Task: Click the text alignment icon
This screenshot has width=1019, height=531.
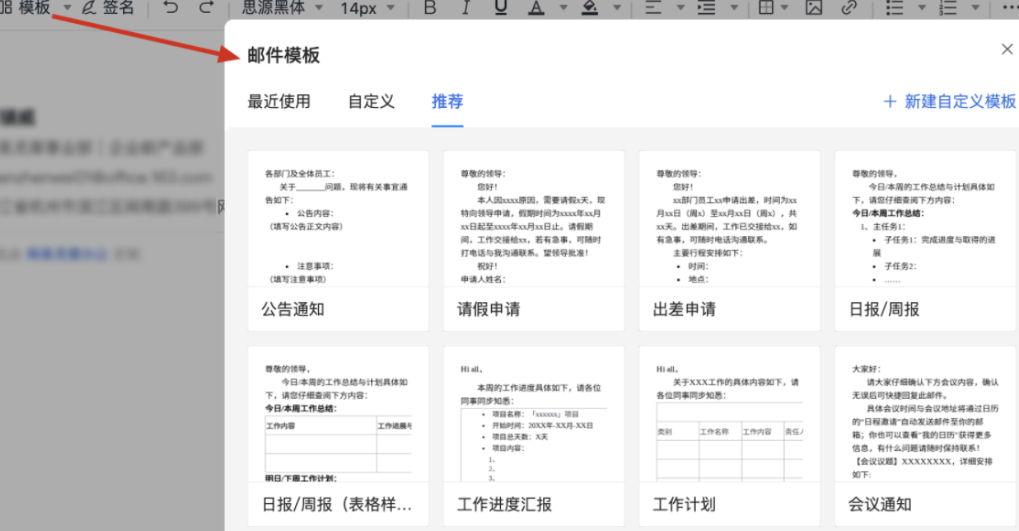Action: pyautogui.click(x=653, y=7)
